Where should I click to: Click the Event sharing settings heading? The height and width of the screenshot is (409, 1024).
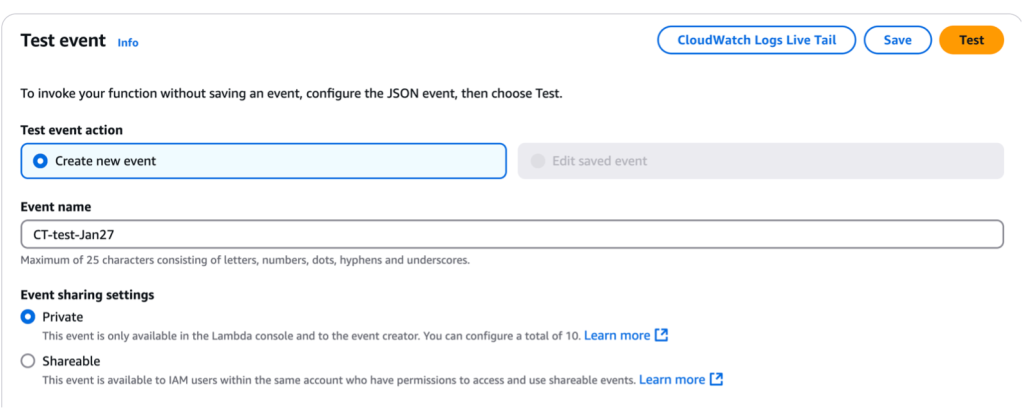click(86, 295)
